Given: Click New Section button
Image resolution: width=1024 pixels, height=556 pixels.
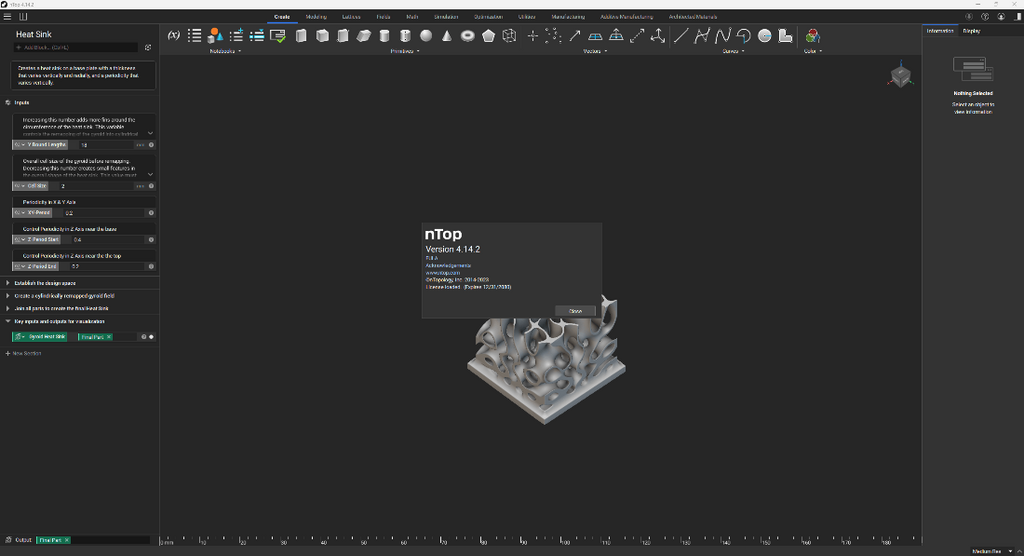Looking at the screenshot, I should 24,353.
